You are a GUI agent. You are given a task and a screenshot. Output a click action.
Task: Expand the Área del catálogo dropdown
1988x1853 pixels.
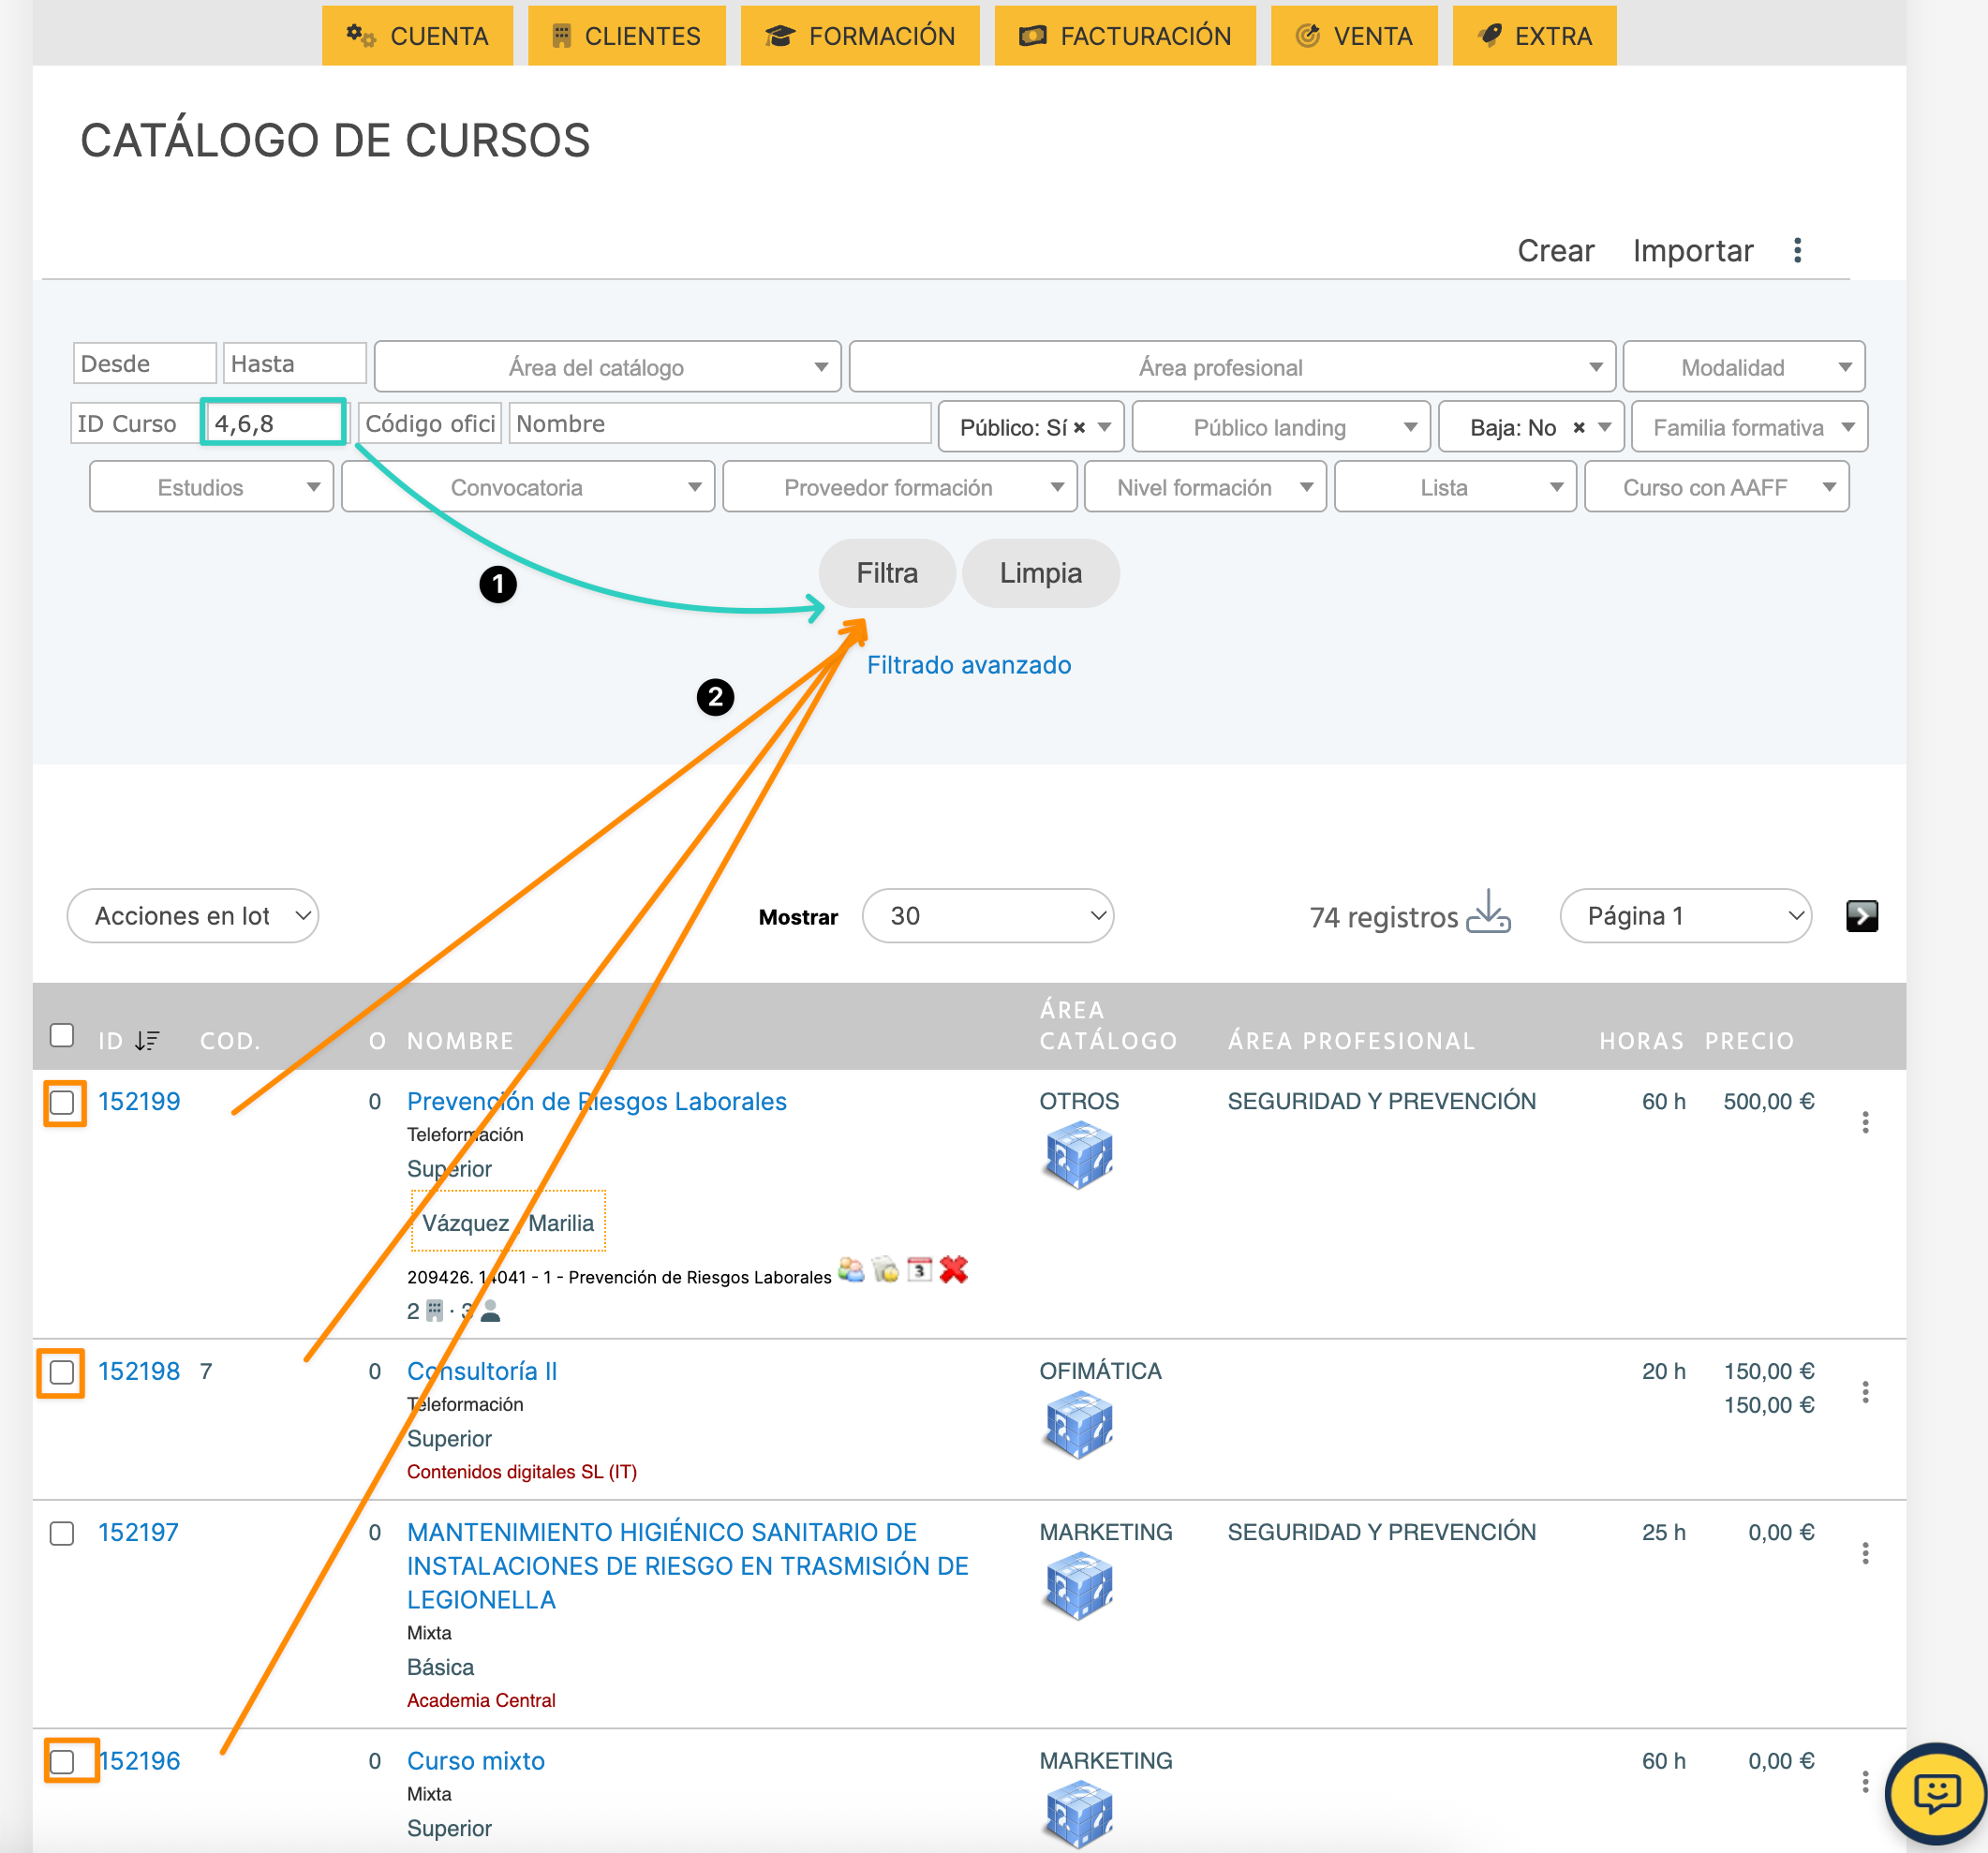pyautogui.click(x=607, y=367)
